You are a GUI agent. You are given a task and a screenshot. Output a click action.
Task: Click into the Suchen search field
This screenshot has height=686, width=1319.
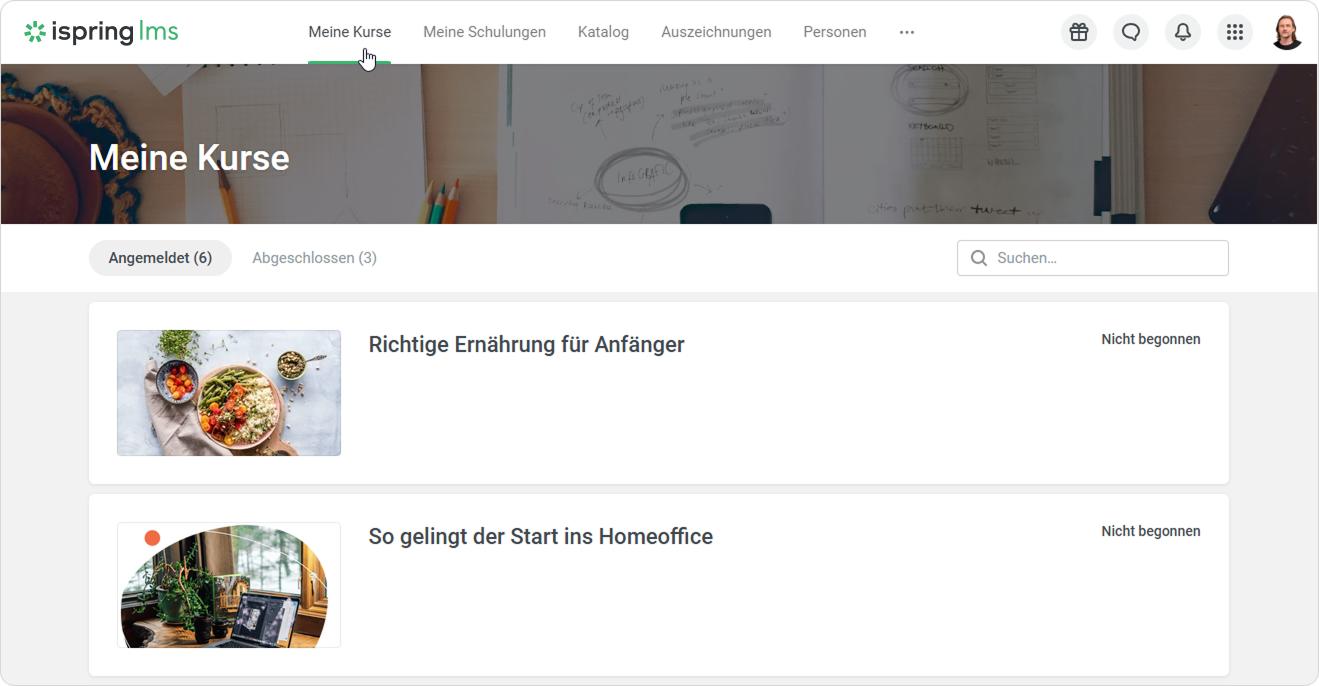coord(1092,258)
